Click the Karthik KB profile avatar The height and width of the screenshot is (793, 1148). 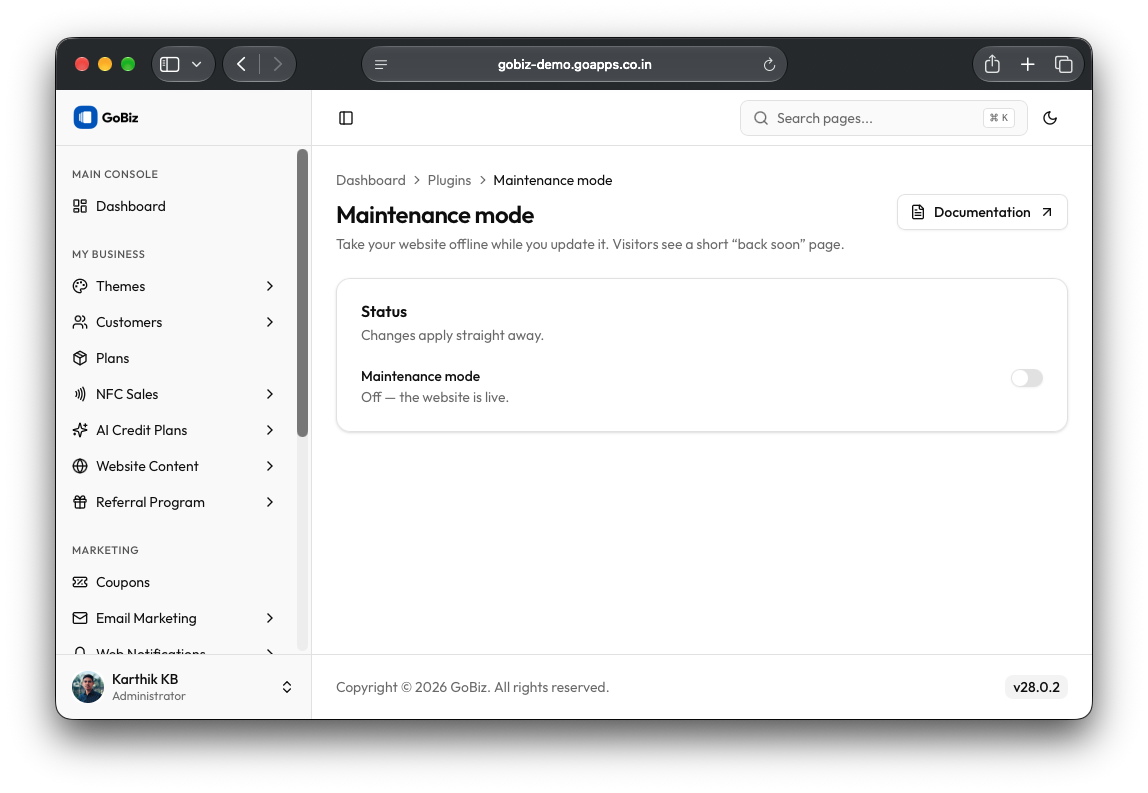point(88,687)
